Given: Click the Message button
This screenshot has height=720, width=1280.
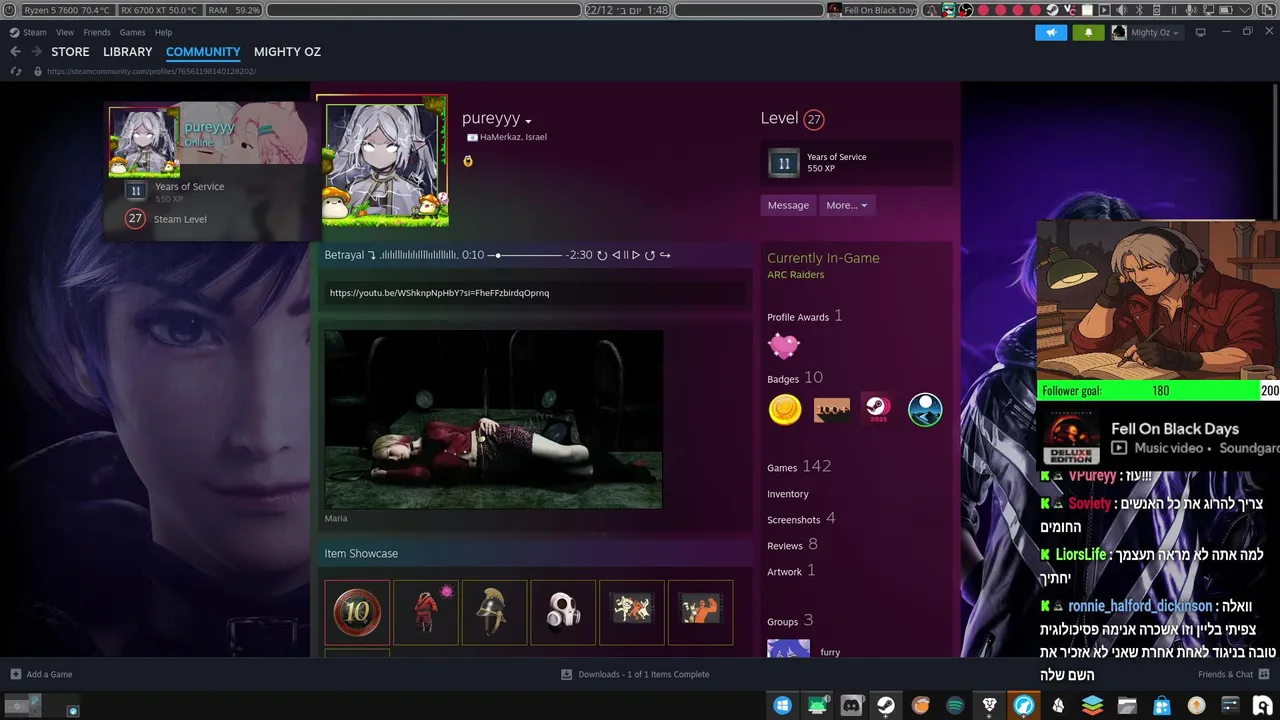Looking at the screenshot, I should point(788,205).
